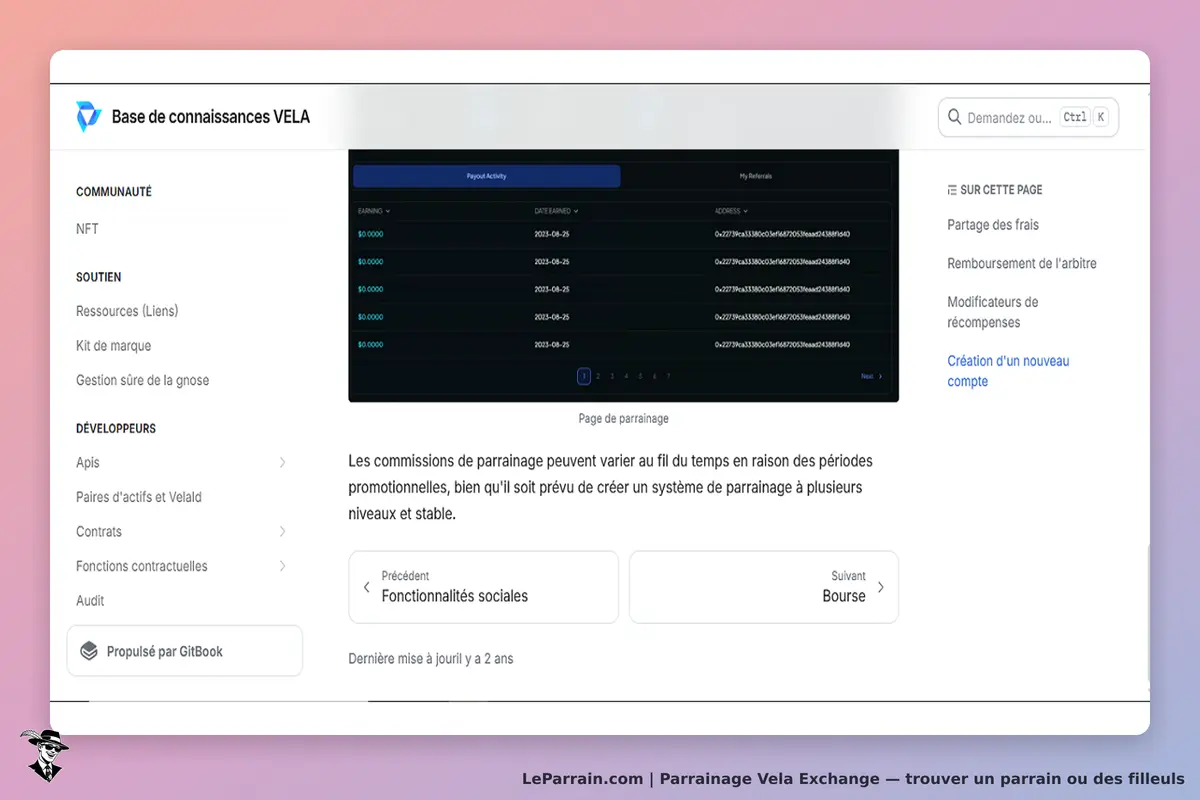
Task: Sort by the ADDRESS column header
Action: (x=731, y=211)
